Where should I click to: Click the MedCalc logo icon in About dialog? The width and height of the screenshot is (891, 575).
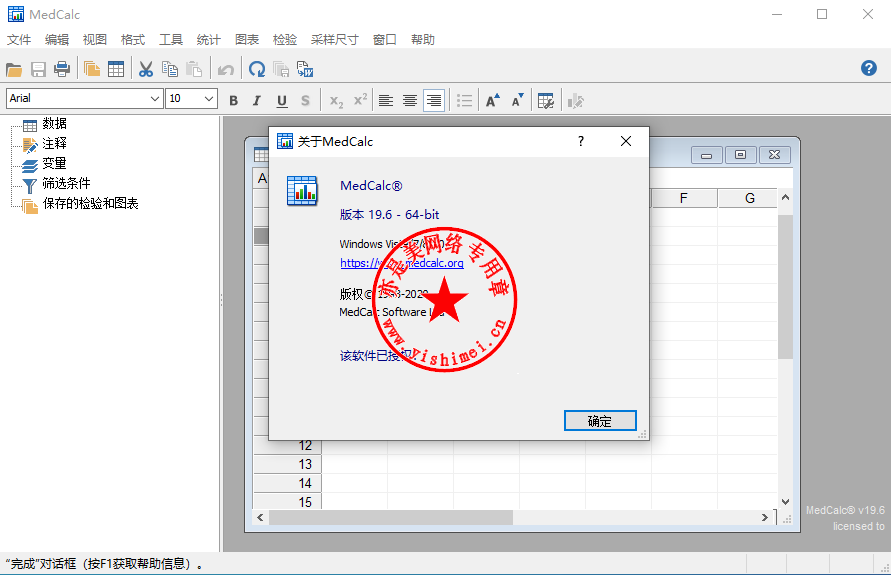[302, 190]
